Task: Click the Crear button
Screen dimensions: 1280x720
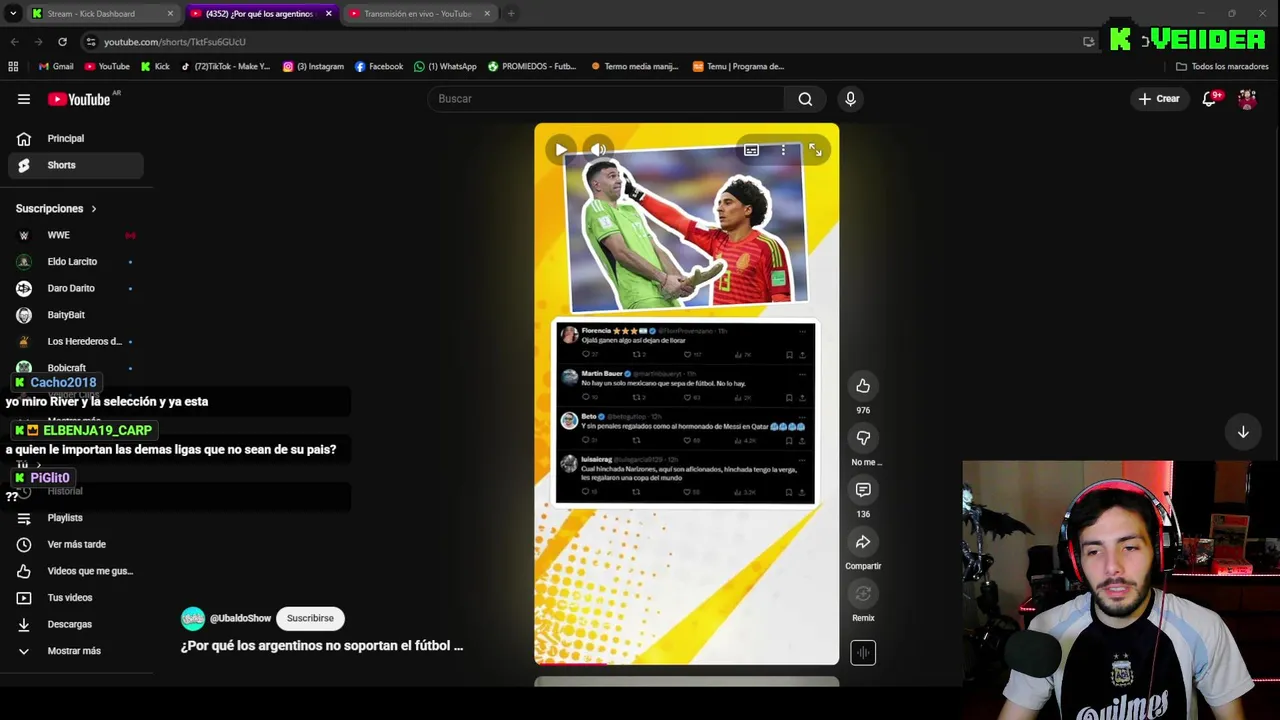Action: pyautogui.click(x=1159, y=99)
